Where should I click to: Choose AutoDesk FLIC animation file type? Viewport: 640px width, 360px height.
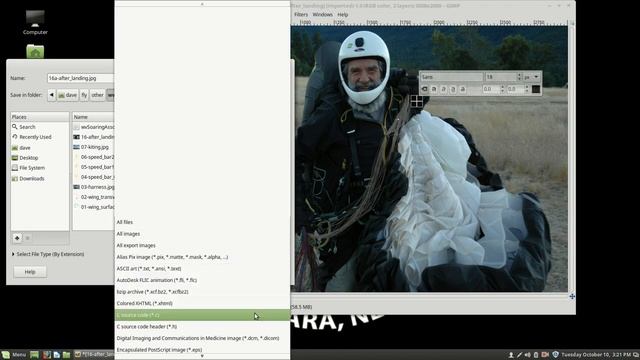202,280
